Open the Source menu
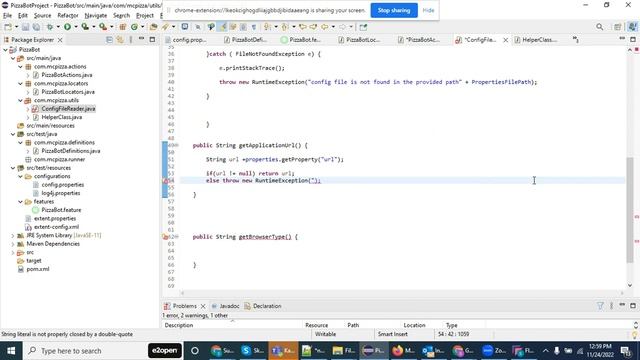 tap(42, 16)
